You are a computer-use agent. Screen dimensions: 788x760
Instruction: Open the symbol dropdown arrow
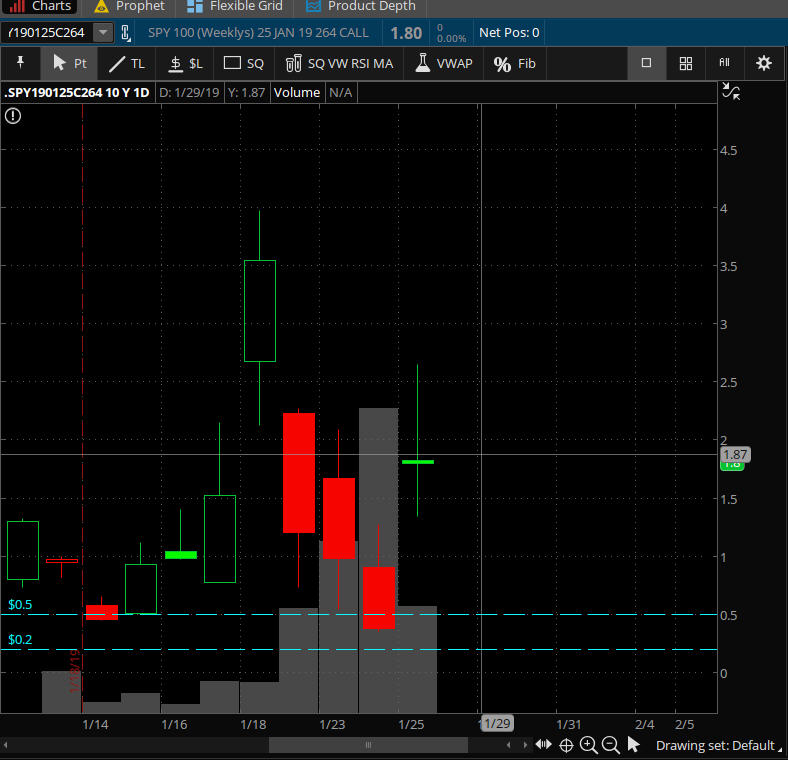coord(103,33)
